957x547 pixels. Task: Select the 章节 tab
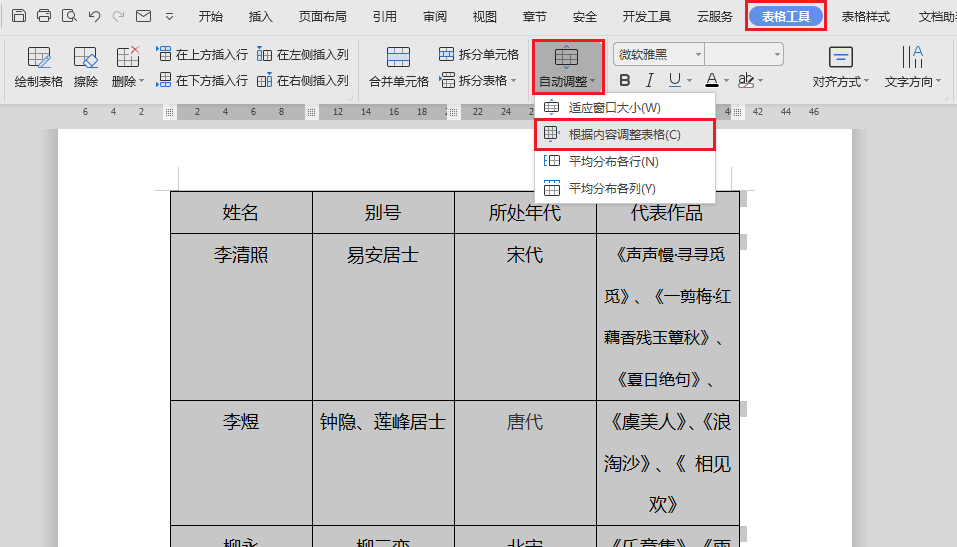coord(535,16)
